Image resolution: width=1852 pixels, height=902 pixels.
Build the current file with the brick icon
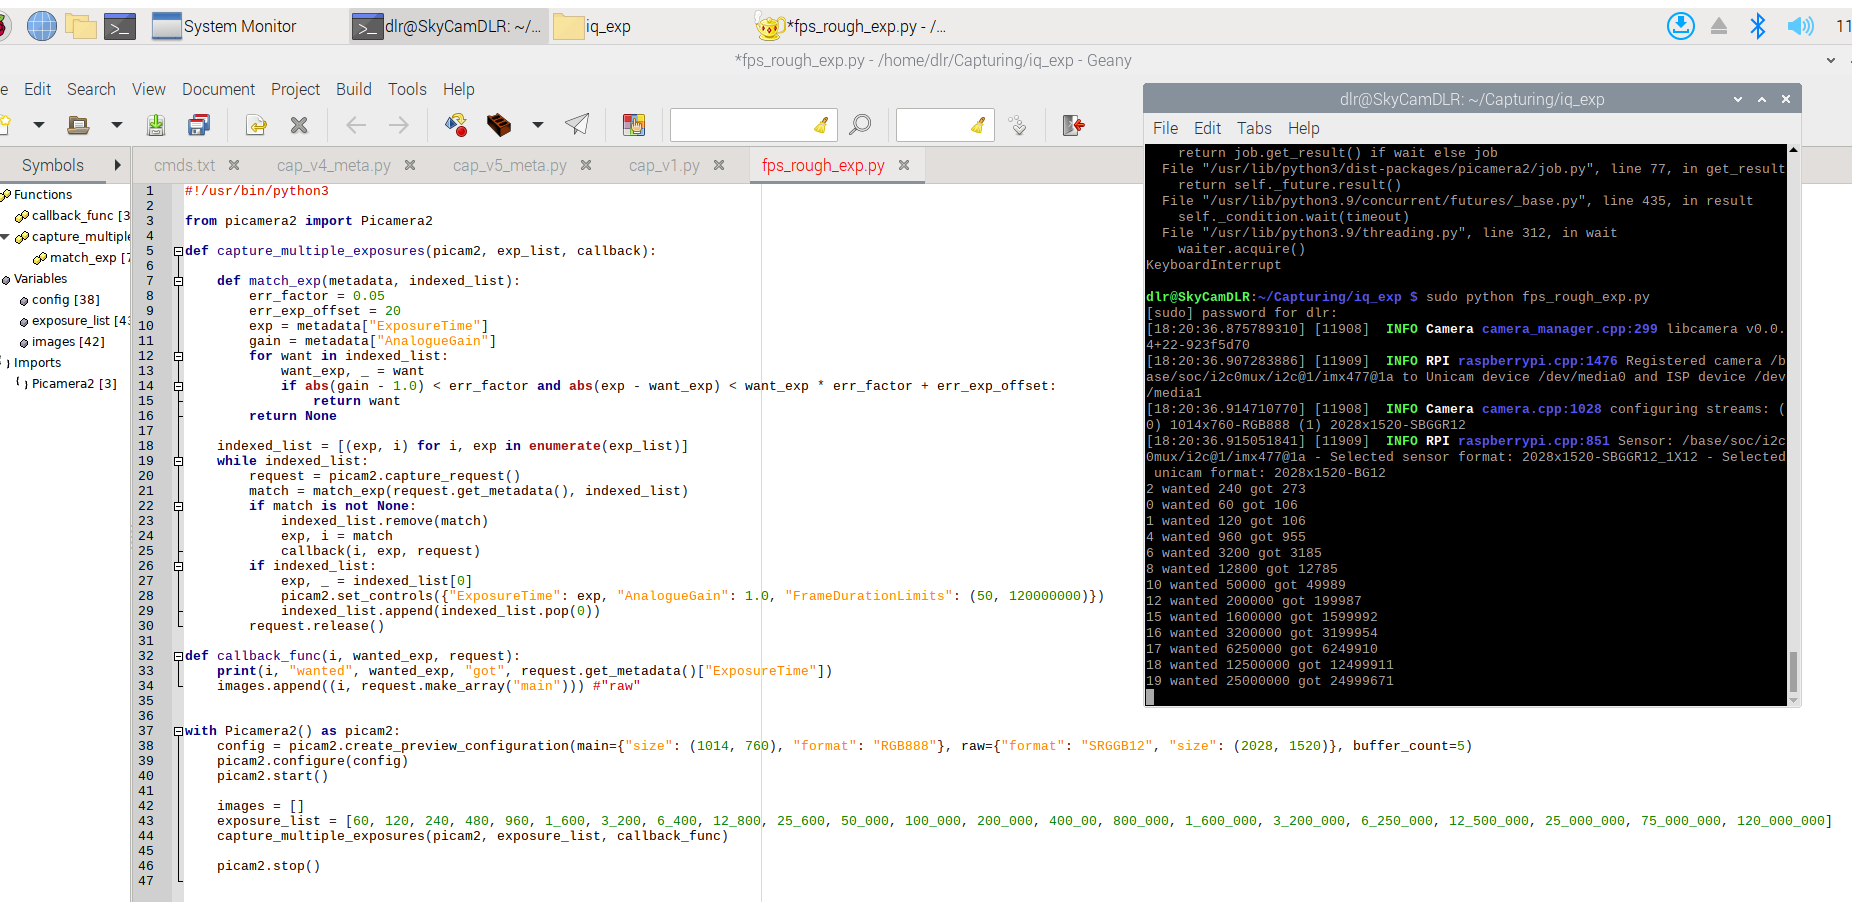point(500,125)
